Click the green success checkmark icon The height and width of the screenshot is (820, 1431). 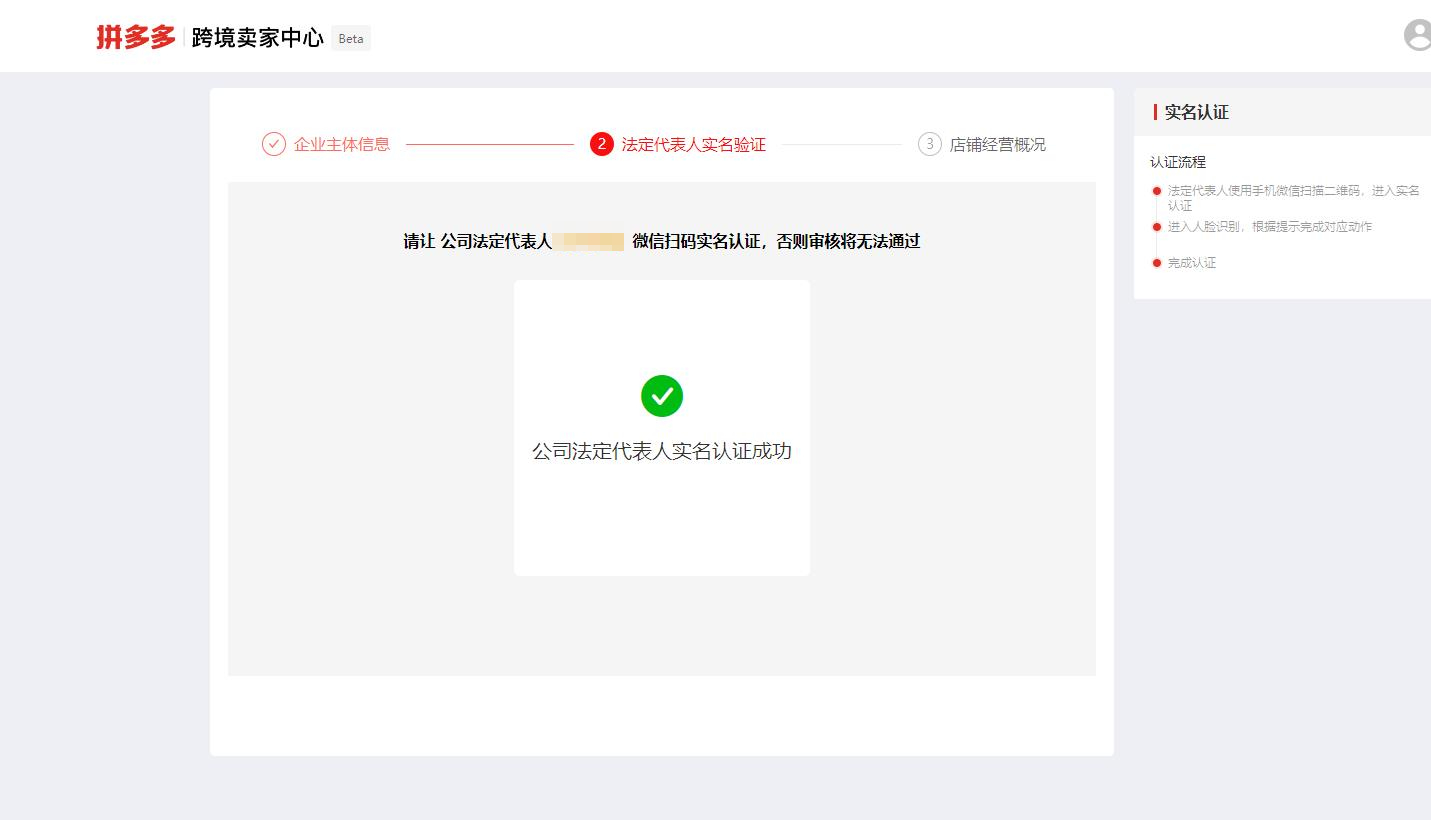[x=661, y=396]
